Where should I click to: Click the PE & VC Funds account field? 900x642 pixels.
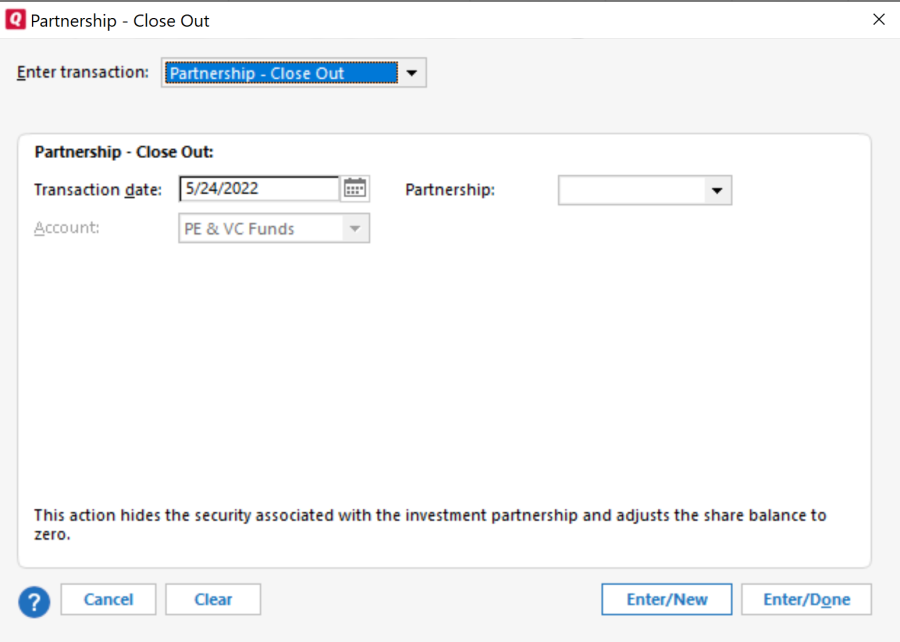260,229
